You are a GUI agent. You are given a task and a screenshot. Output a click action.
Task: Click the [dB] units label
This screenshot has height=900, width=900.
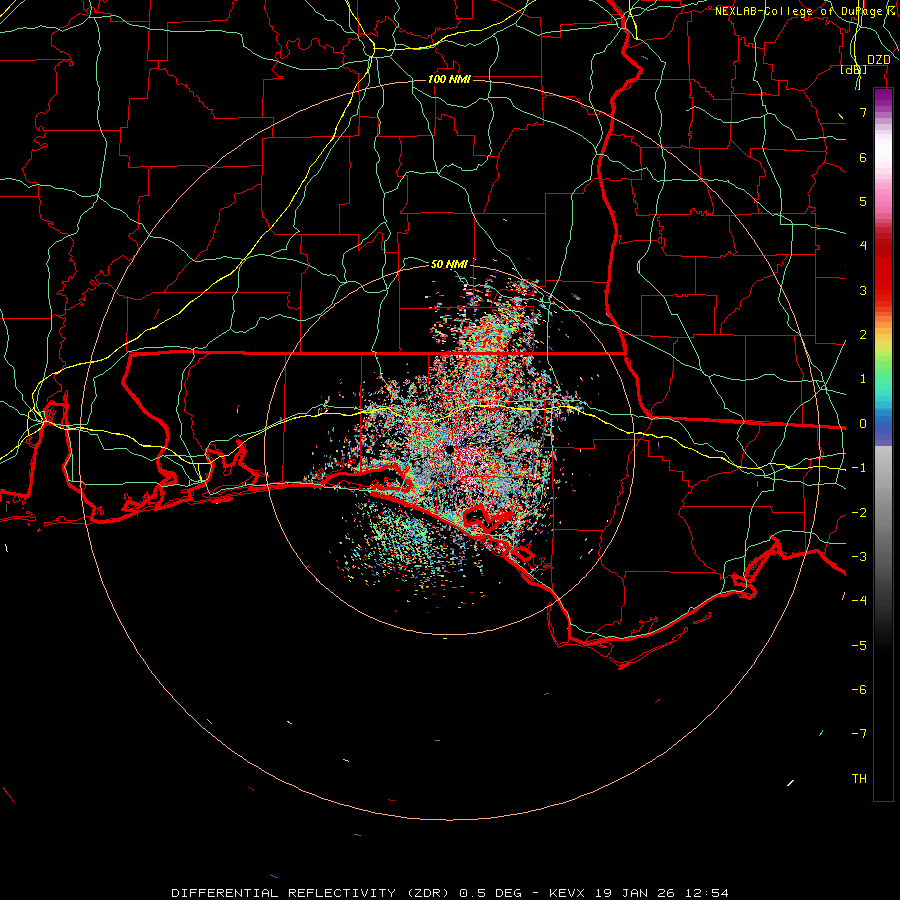coord(854,69)
